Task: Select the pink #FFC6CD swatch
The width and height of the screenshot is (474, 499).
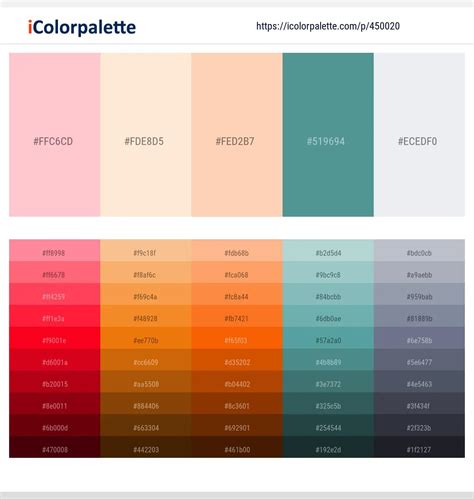Action: [x=55, y=135]
